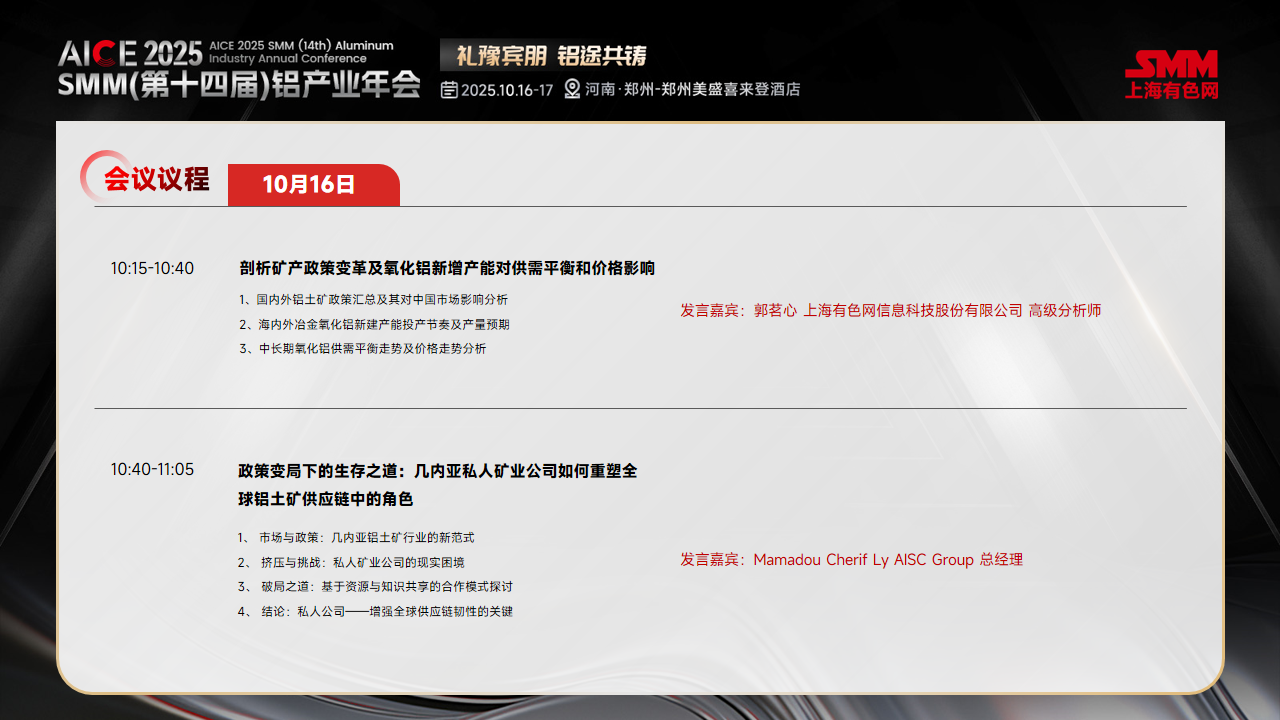The width and height of the screenshot is (1280, 720).
Task: Click item 市场与政策：几内亚铝土矿行业的新范式
Action: tap(356, 537)
